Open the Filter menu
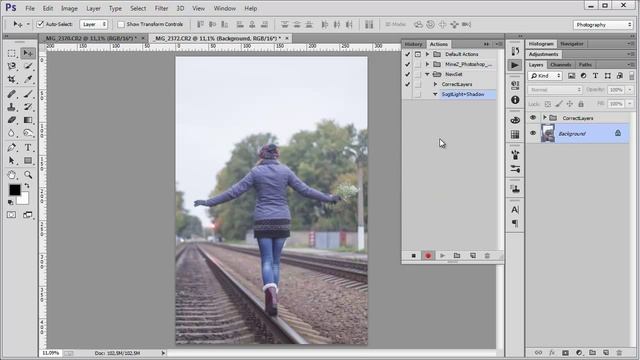The height and width of the screenshot is (360, 640). [161, 8]
